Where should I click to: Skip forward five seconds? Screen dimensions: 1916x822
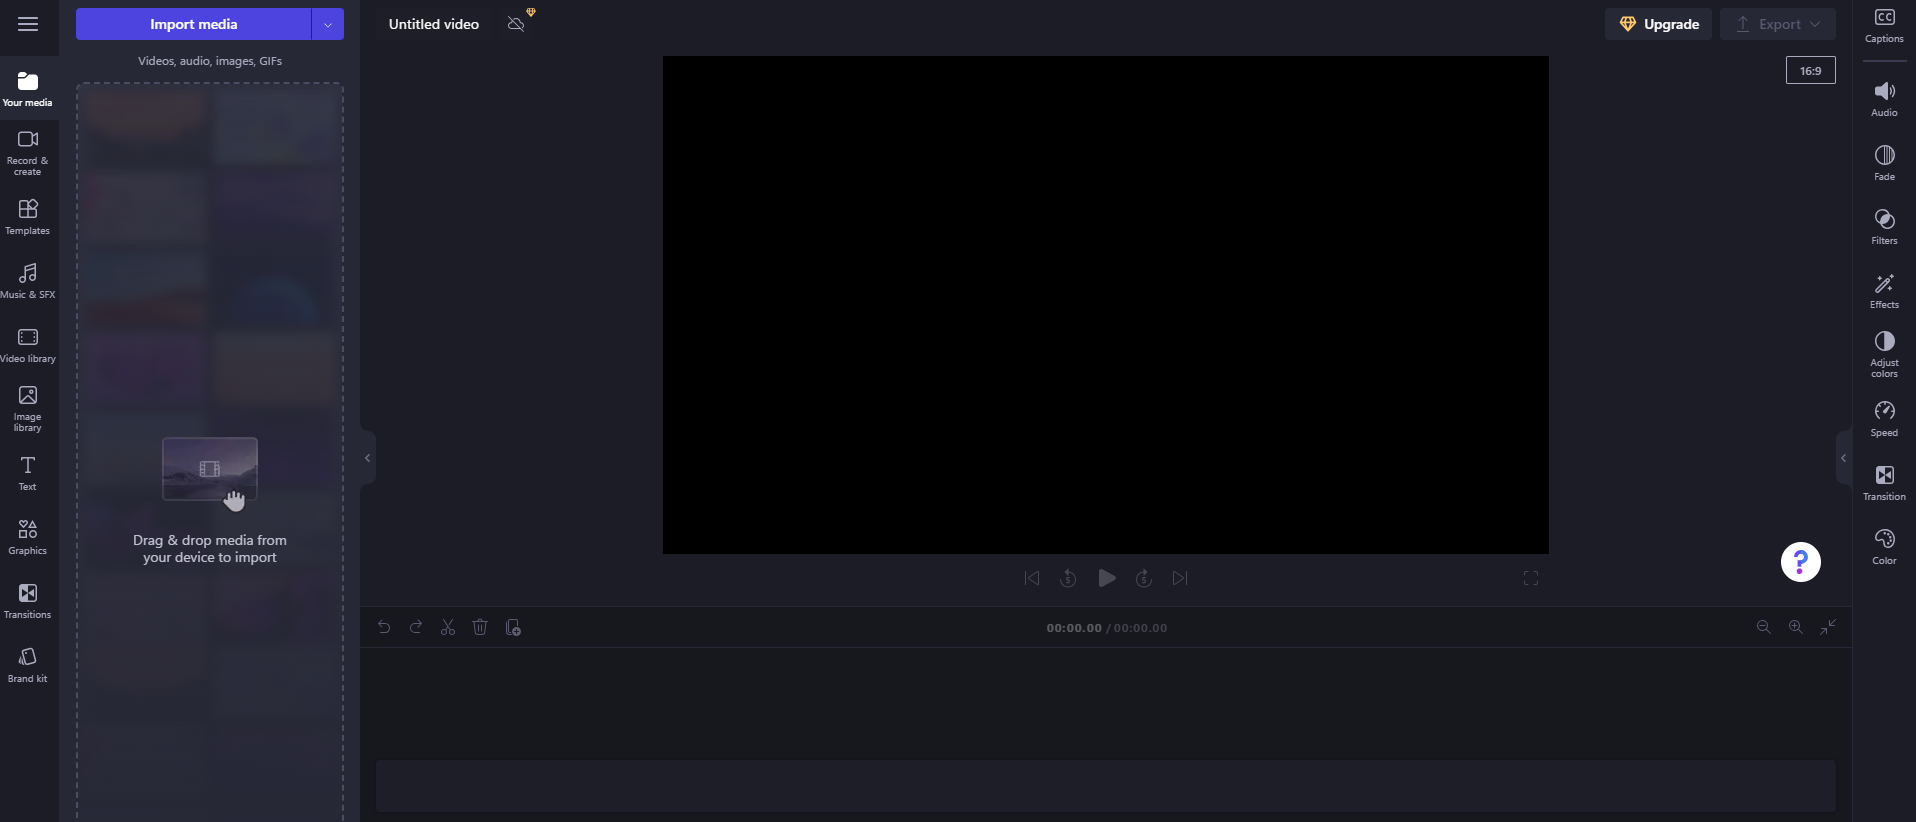(x=1144, y=578)
